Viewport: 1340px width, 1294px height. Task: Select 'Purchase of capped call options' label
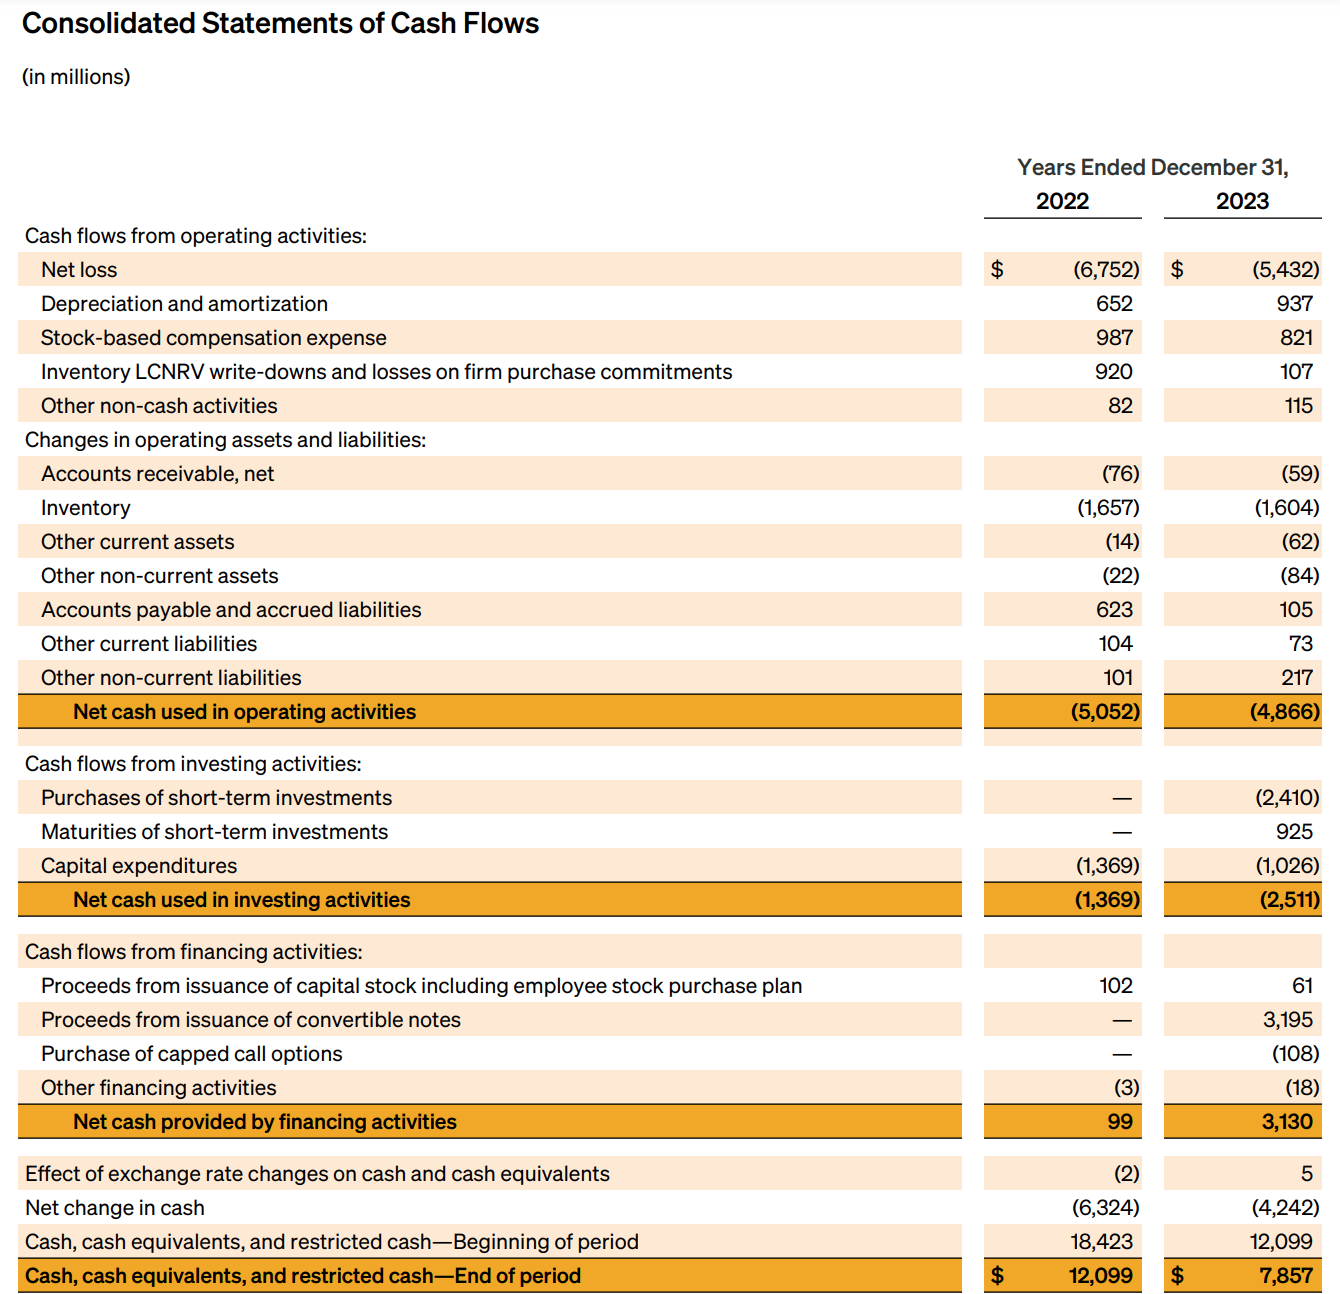click(191, 1054)
